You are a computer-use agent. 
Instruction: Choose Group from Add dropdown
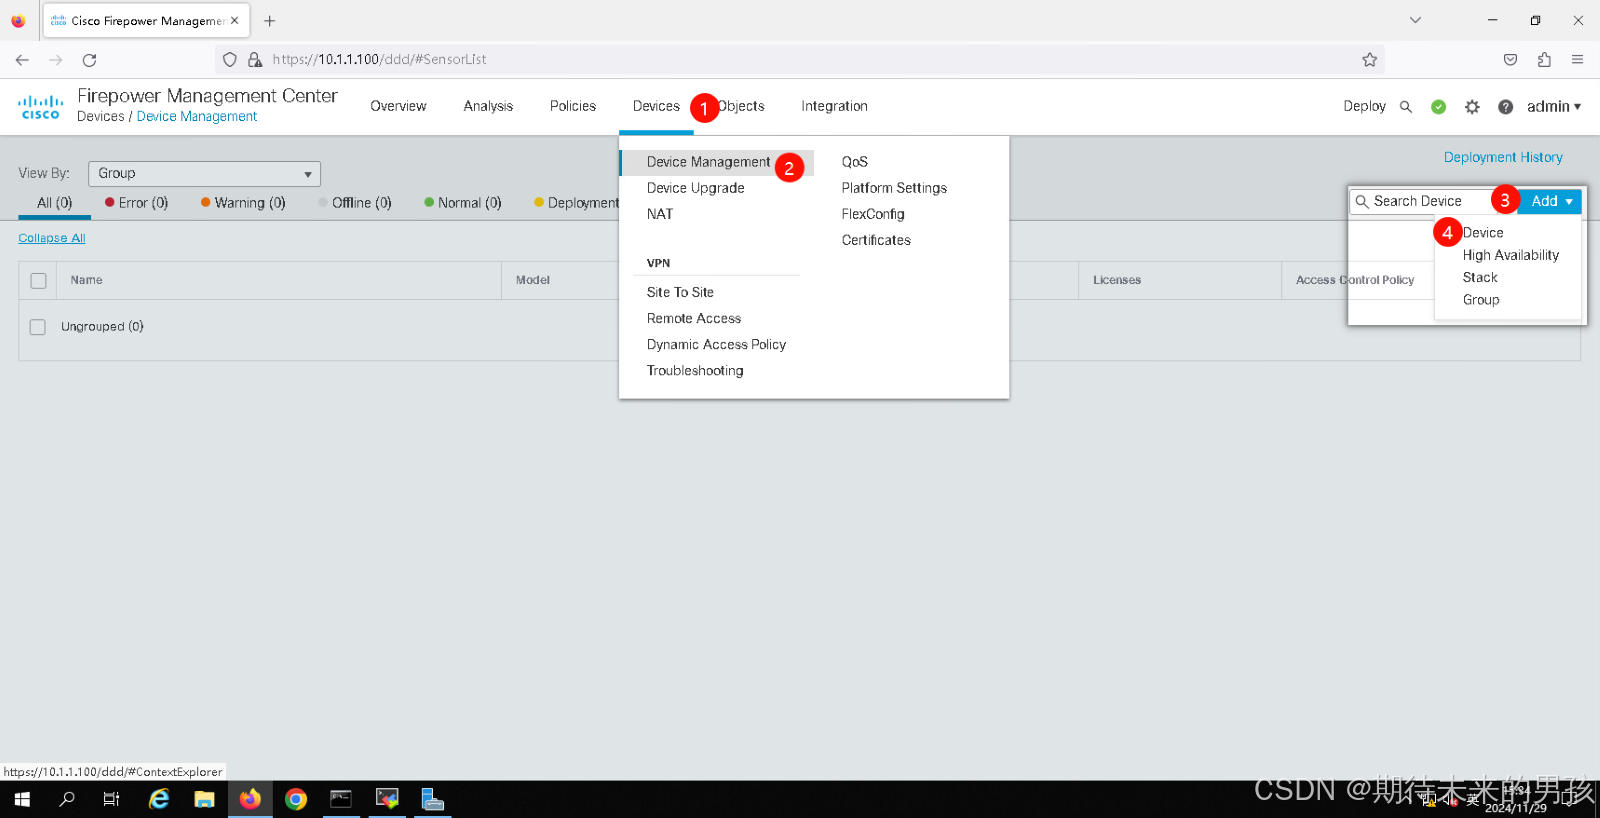[x=1481, y=300]
